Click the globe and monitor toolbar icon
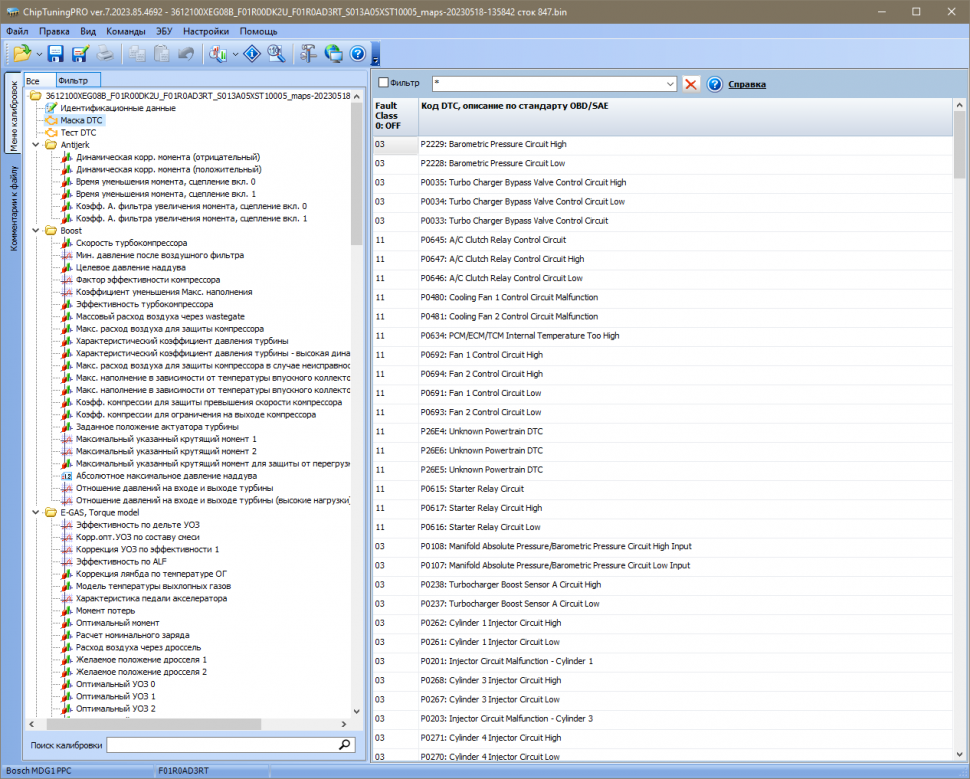The image size is (970, 779). click(x=333, y=54)
